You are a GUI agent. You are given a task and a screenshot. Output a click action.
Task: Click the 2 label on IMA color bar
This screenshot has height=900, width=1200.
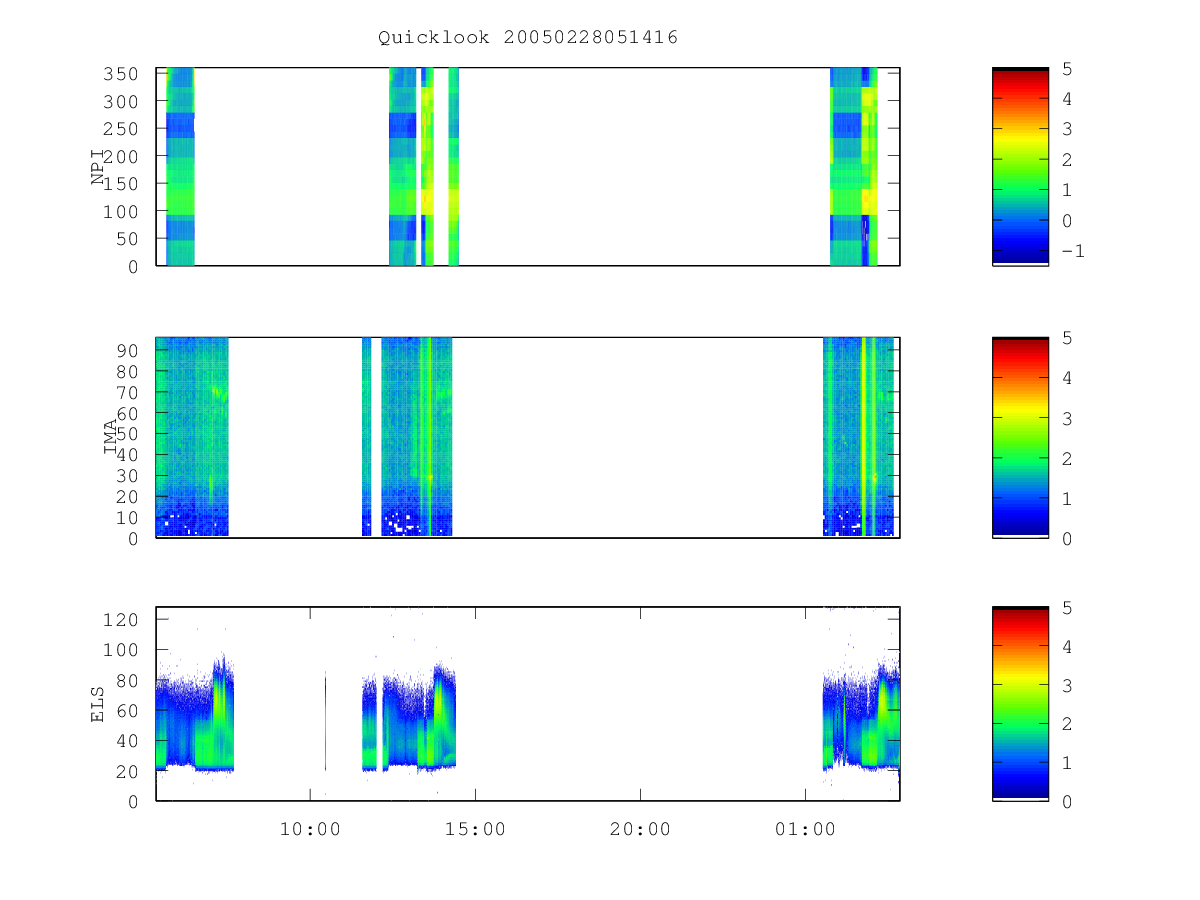click(x=1068, y=458)
